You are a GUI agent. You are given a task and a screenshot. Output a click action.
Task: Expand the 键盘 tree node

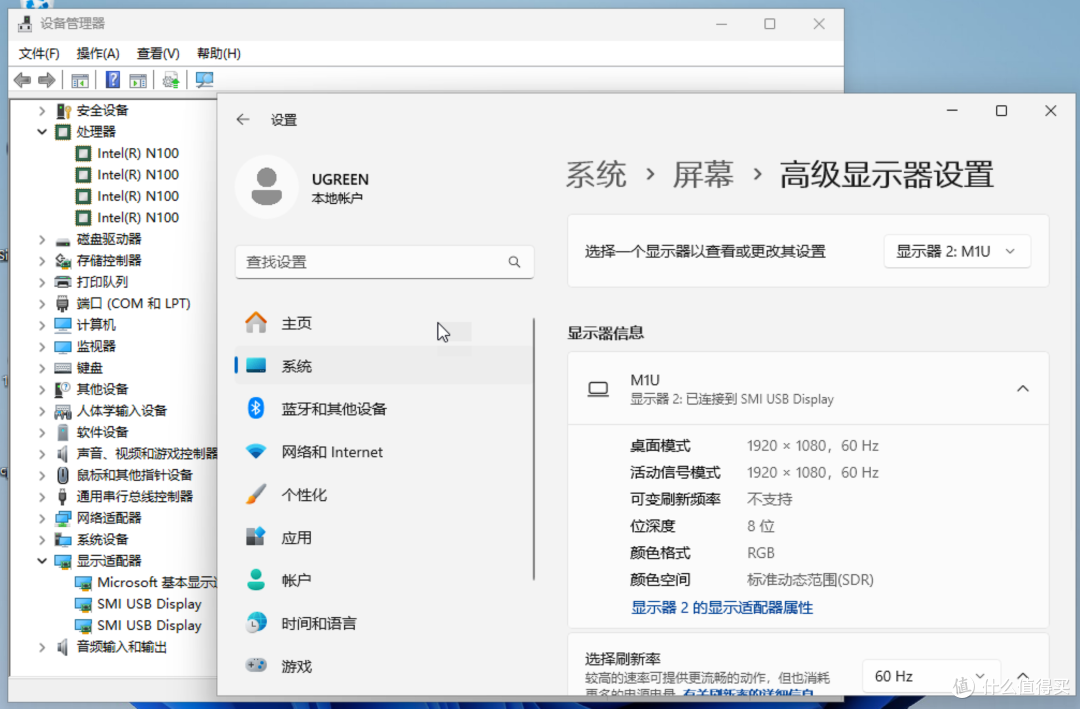(42, 368)
